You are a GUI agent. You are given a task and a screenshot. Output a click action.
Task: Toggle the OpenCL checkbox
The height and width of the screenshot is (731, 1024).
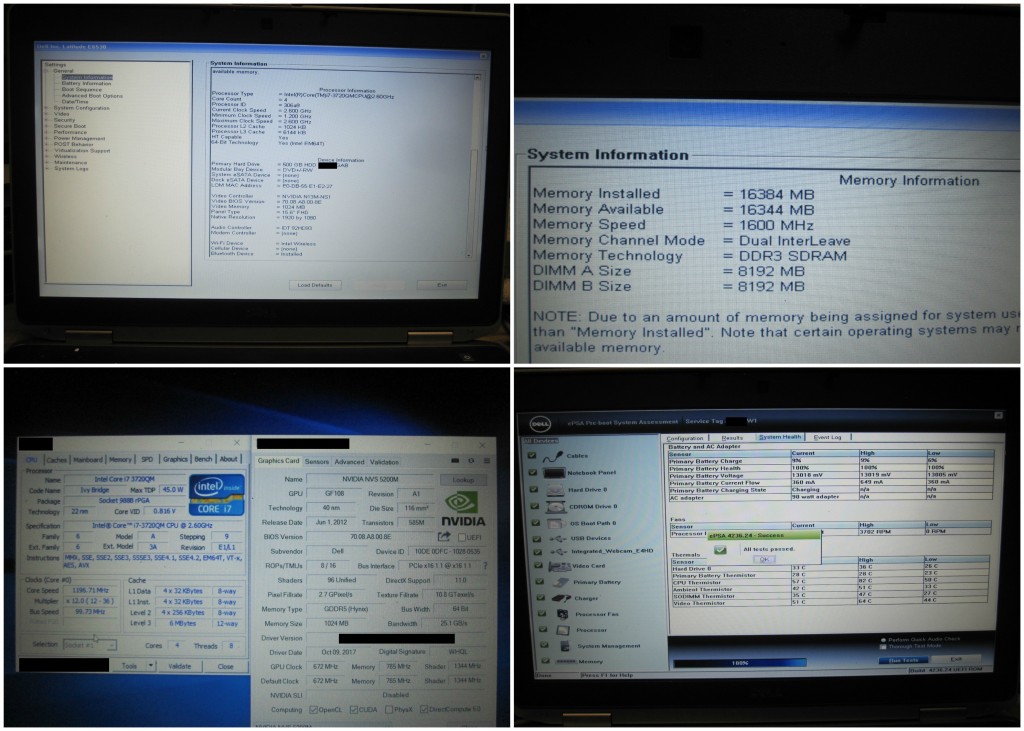pyautogui.click(x=314, y=709)
